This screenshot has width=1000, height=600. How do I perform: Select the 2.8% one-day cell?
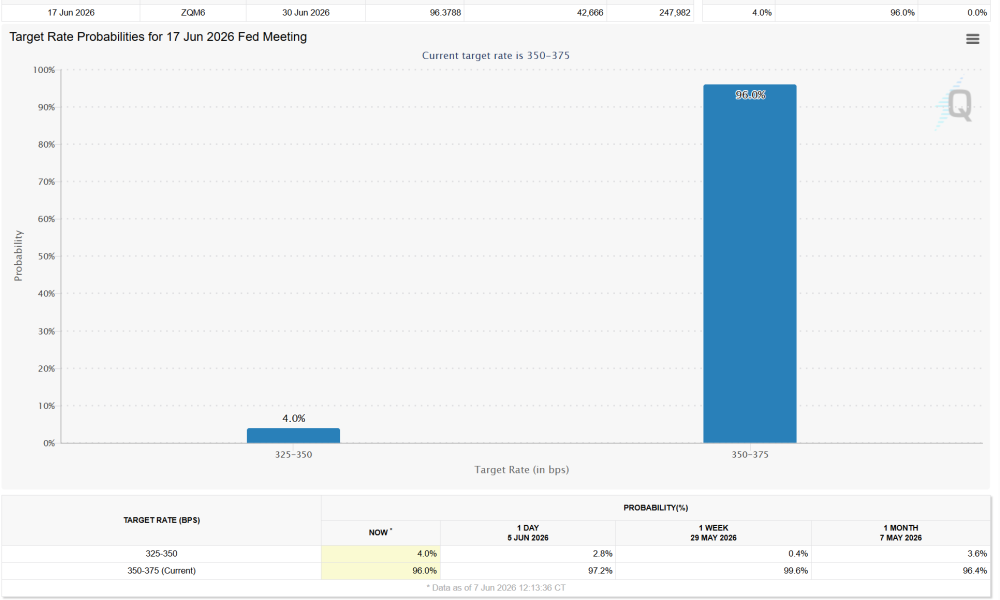coord(527,553)
